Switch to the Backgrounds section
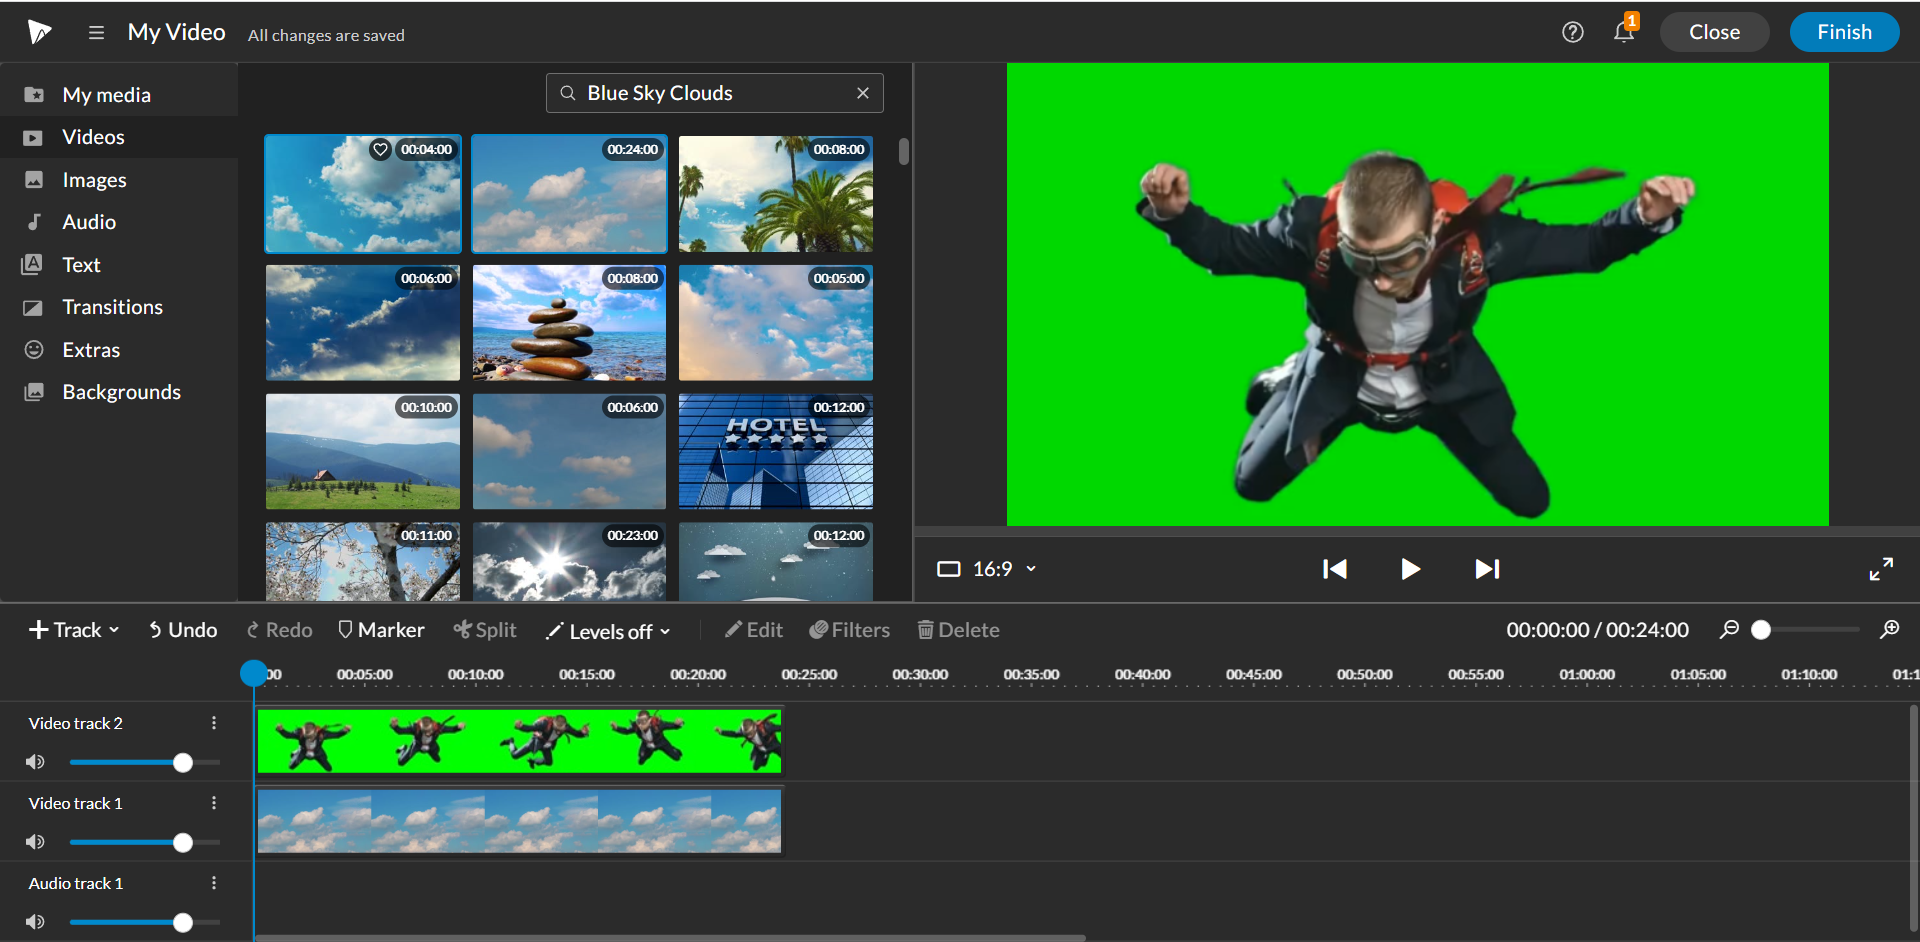 click(120, 391)
